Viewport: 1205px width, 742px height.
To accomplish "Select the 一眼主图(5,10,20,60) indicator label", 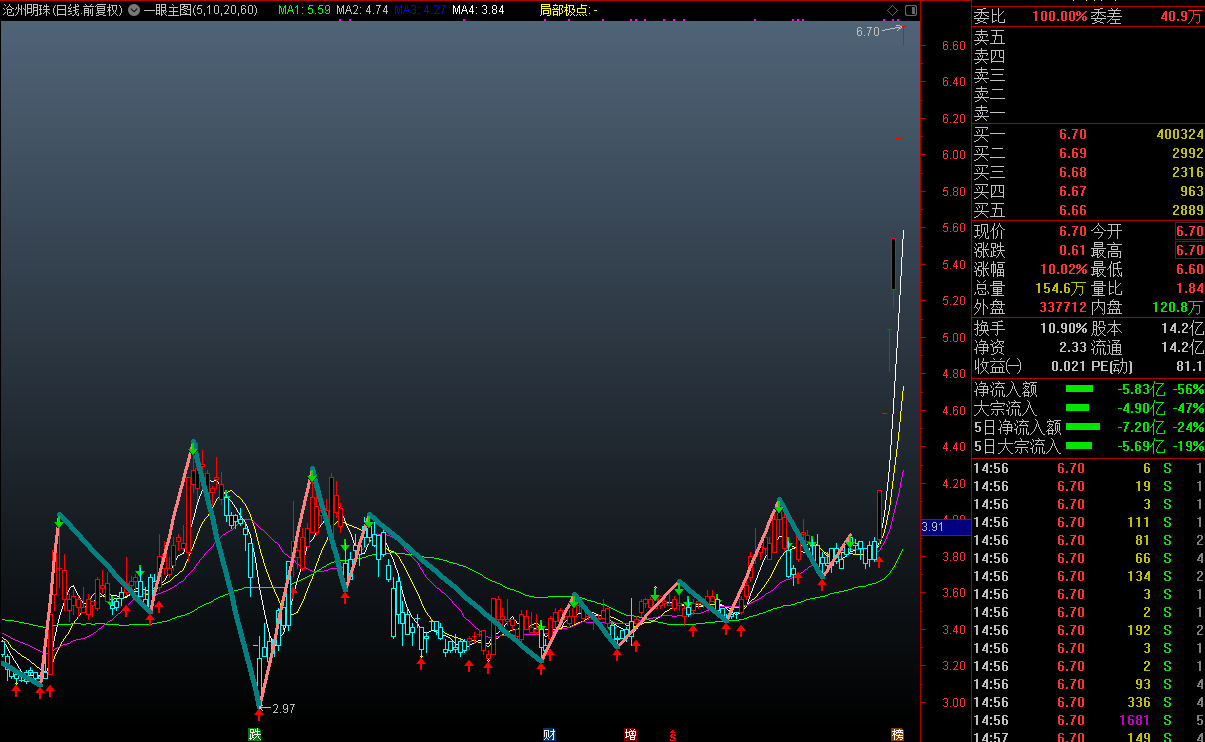I will click(200, 10).
